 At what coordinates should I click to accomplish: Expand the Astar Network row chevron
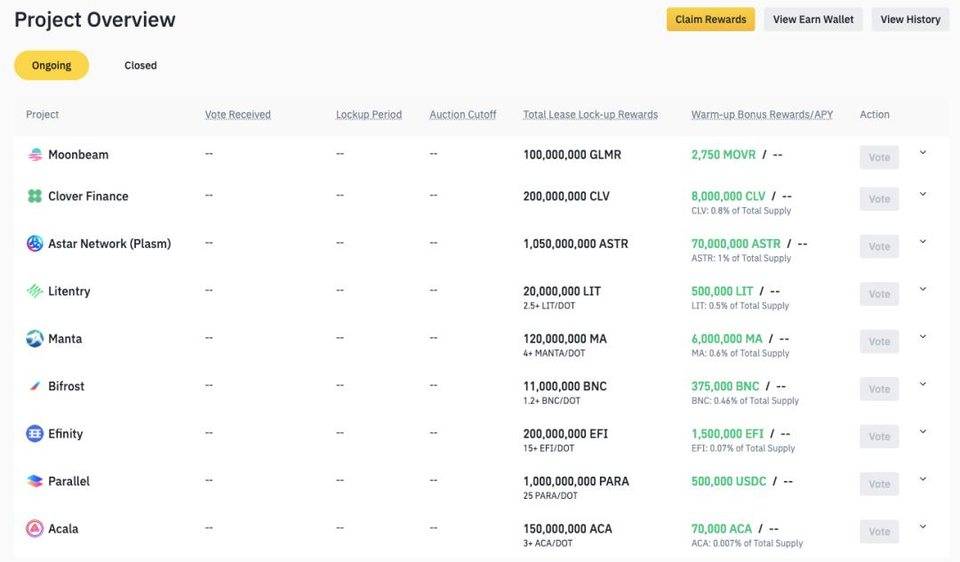pyautogui.click(x=923, y=242)
